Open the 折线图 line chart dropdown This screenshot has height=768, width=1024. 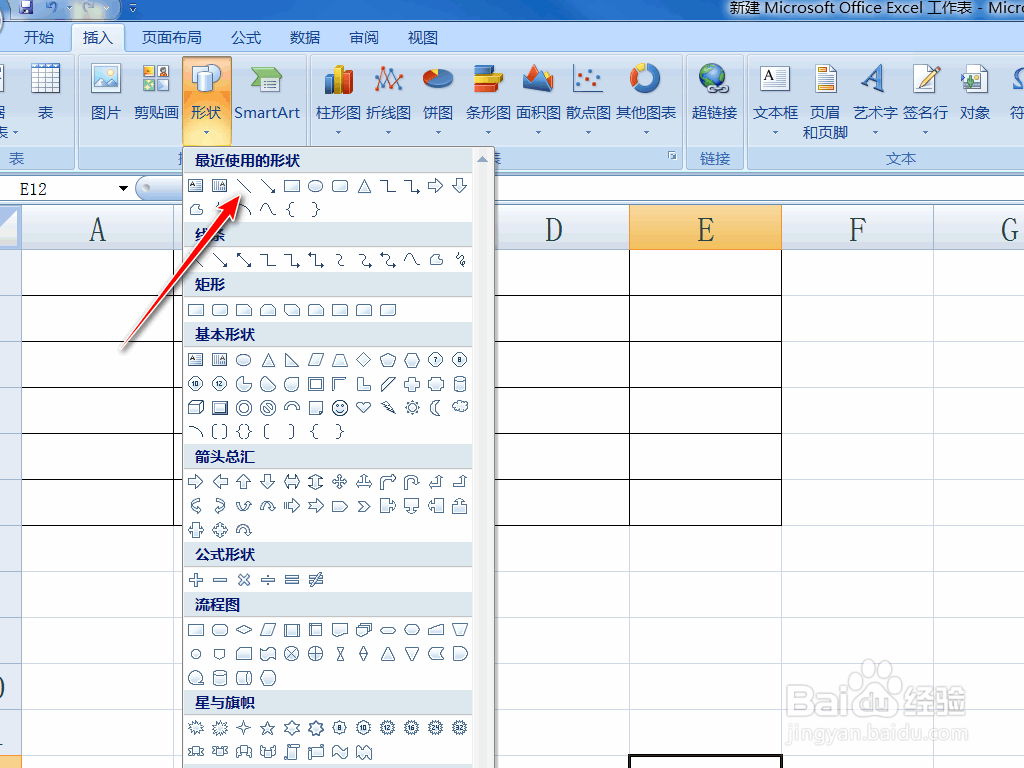(x=389, y=98)
